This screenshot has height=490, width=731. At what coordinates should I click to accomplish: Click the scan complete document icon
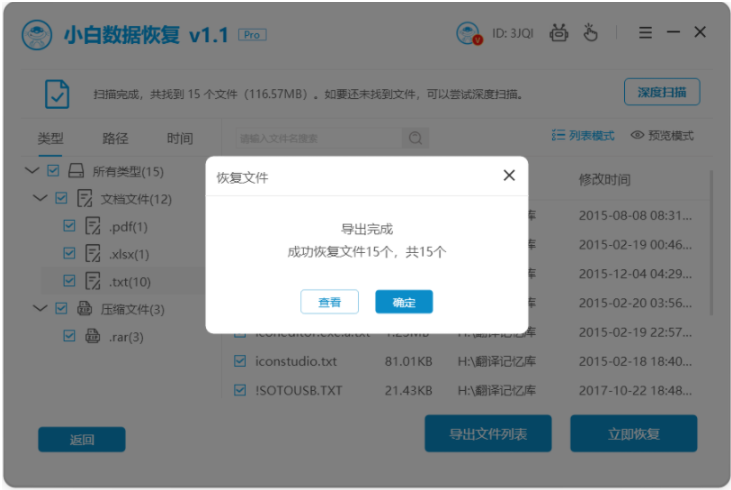(57, 94)
